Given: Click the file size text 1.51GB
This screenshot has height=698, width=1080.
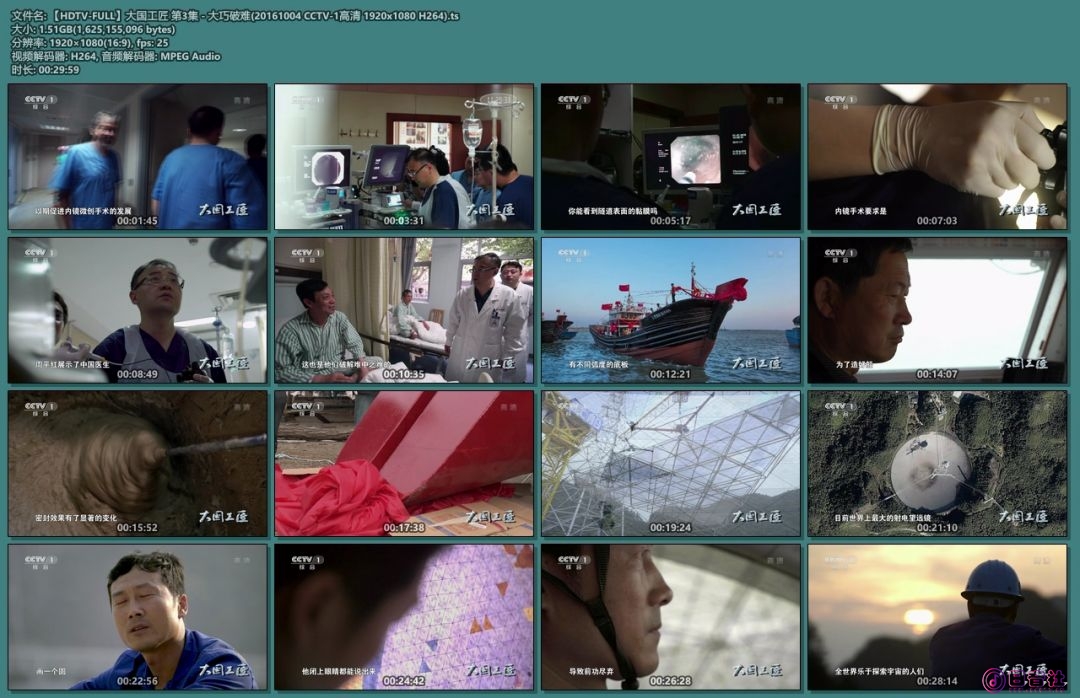Looking at the screenshot, I should pyautogui.click(x=93, y=29).
